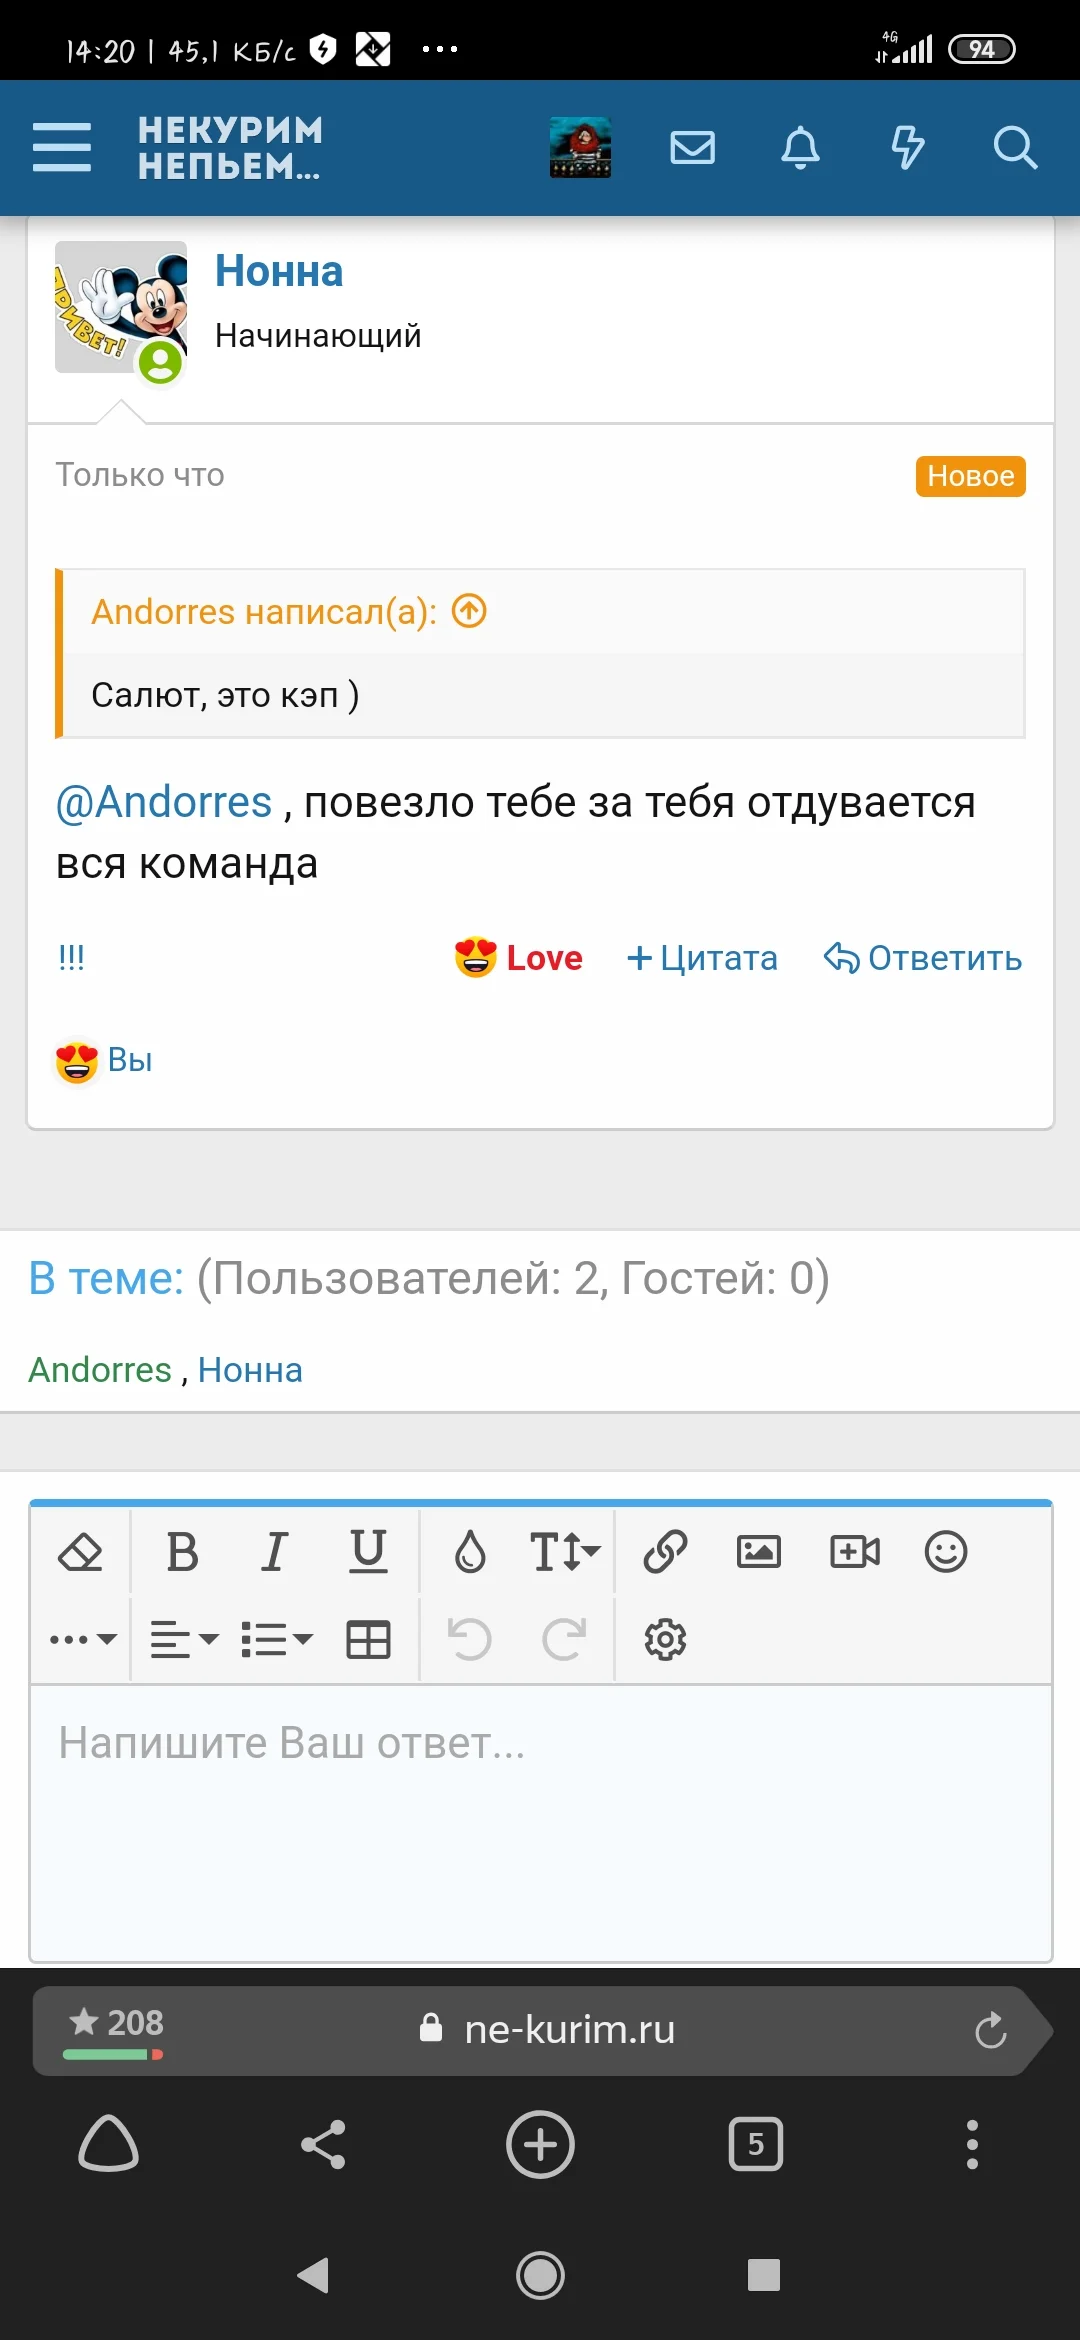Tap the lightning bolt what's-new icon
The image size is (1080, 2340).
point(907,148)
